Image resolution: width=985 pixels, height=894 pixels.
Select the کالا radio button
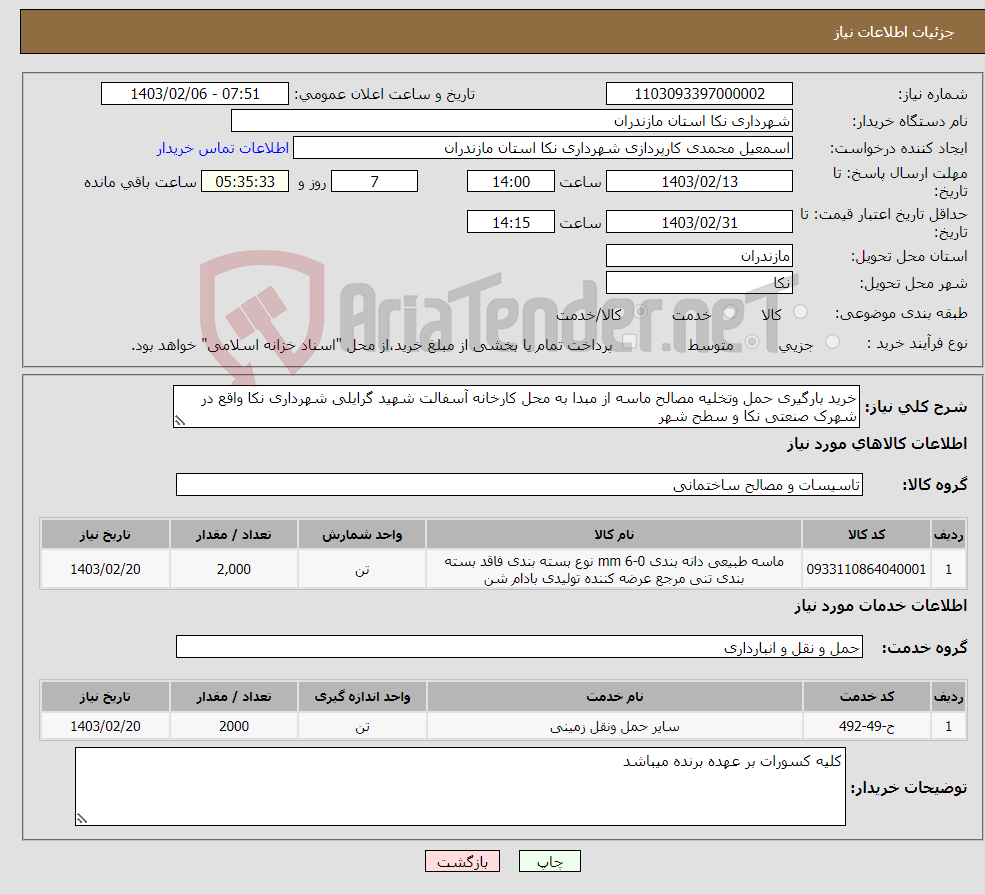[x=800, y=312]
